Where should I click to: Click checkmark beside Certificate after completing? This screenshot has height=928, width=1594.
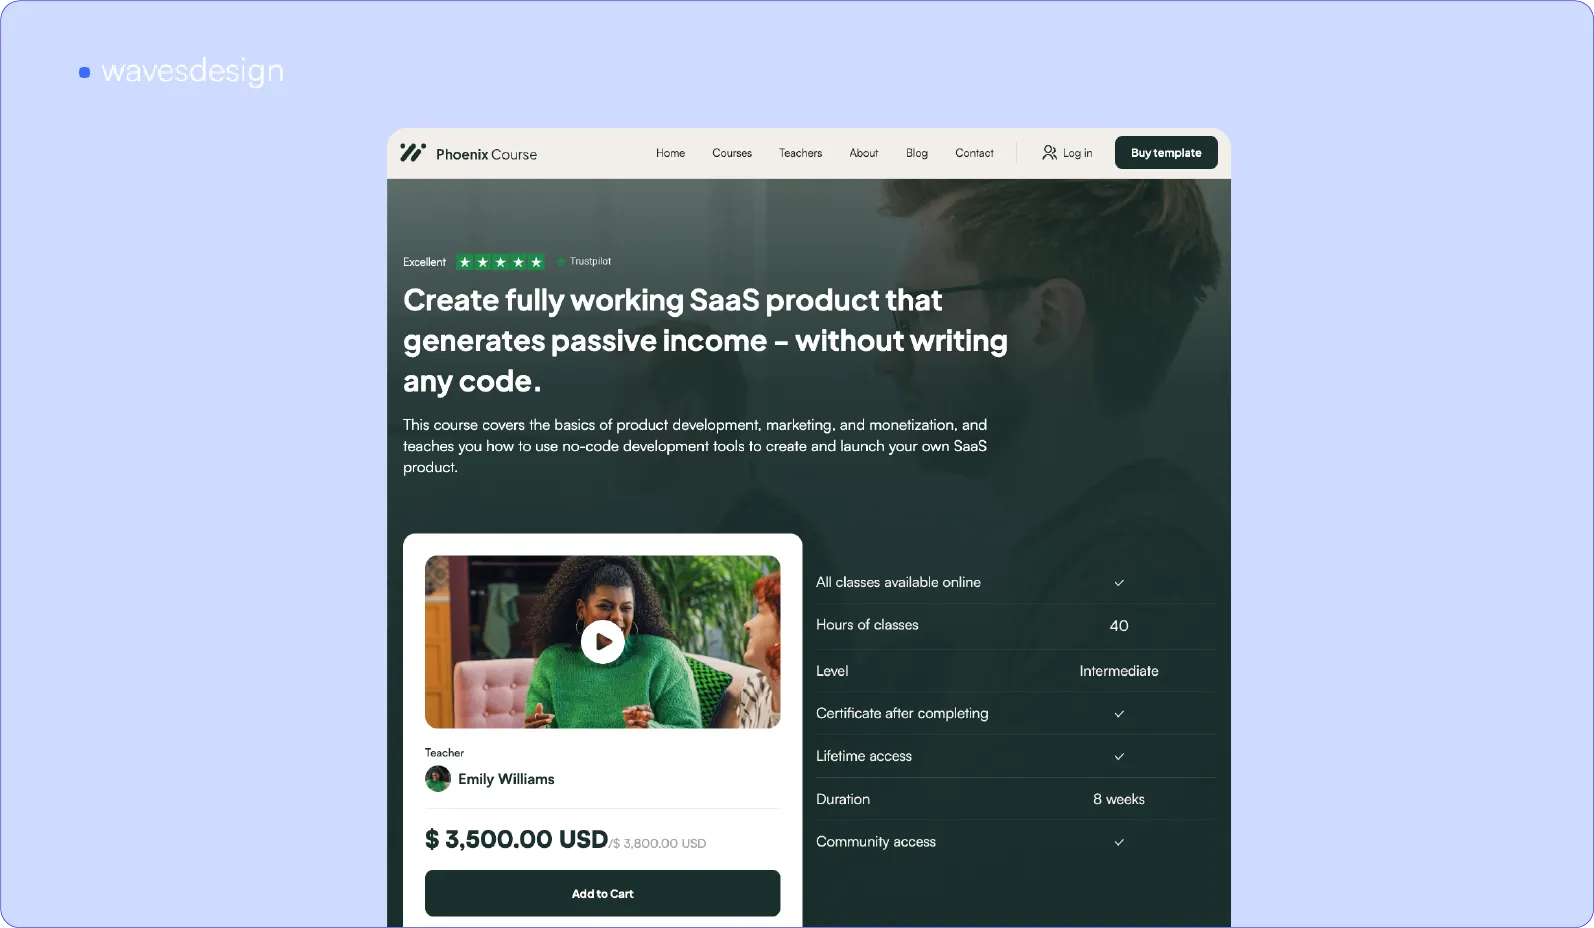(1119, 713)
